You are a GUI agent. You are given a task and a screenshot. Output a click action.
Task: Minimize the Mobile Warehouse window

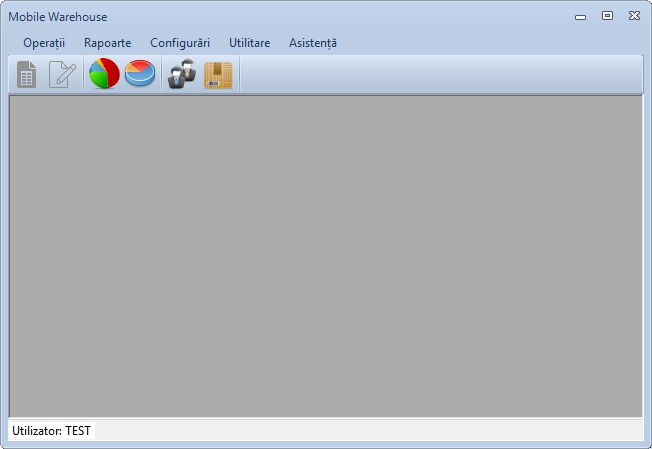point(580,17)
